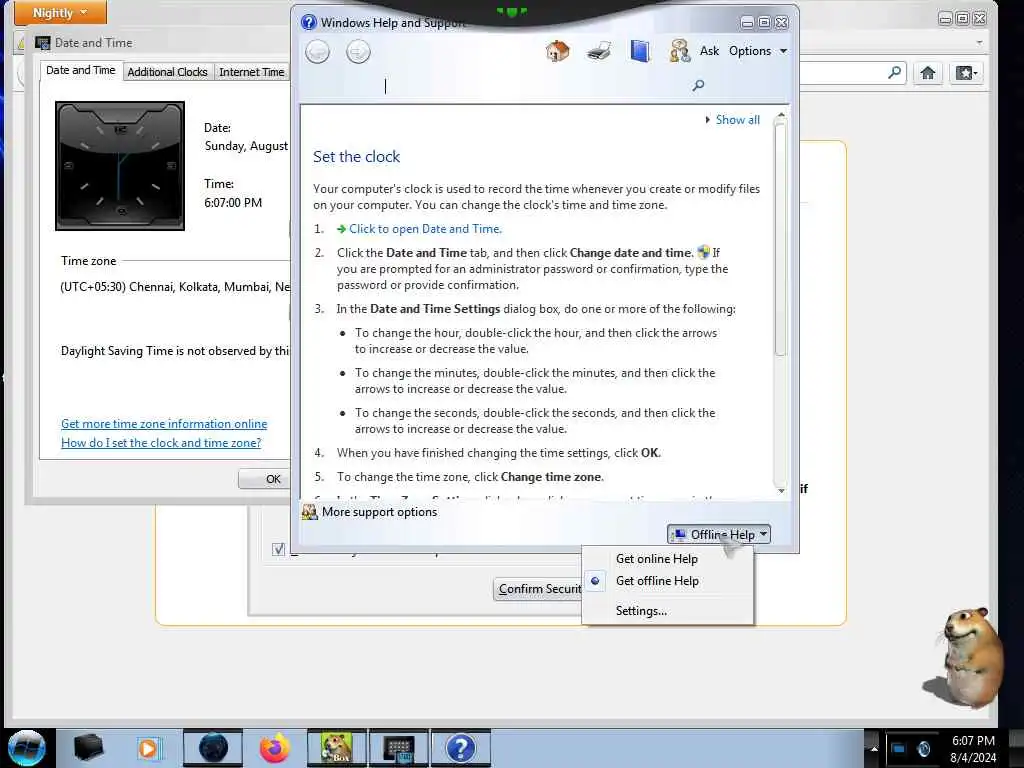Switch to the Additional Clocks tab
The height and width of the screenshot is (768, 1024).
[167, 72]
